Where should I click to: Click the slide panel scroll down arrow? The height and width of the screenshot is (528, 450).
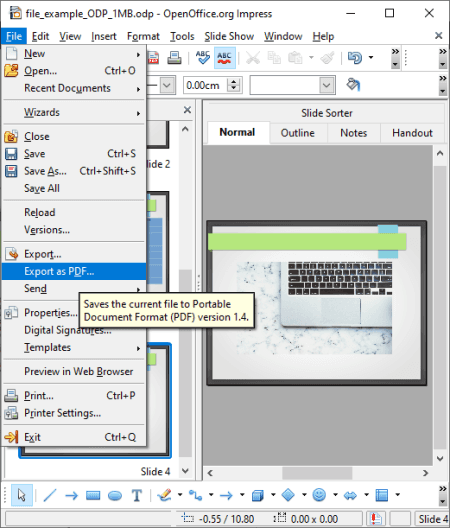pyautogui.click(x=185, y=470)
